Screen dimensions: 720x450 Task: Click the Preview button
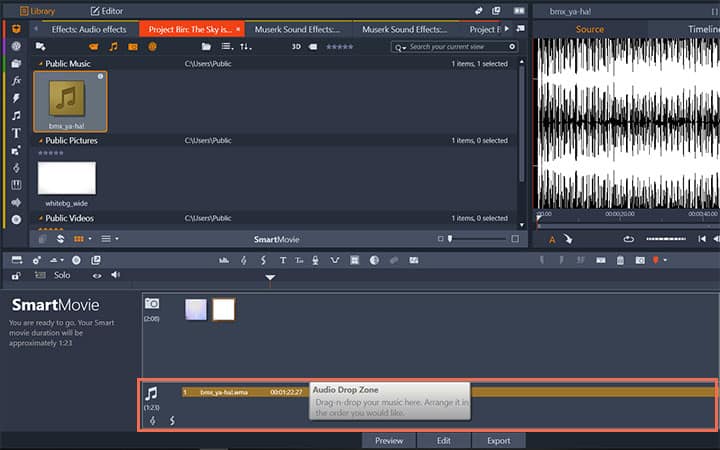click(x=389, y=440)
